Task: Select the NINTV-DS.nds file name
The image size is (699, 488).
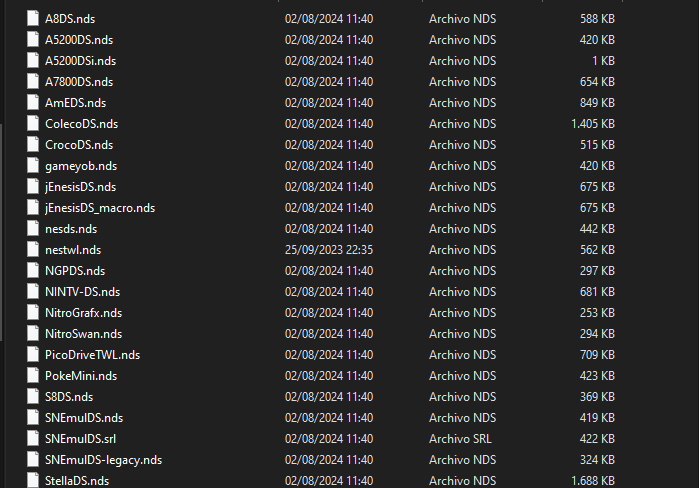Action: (x=82, y=292)
